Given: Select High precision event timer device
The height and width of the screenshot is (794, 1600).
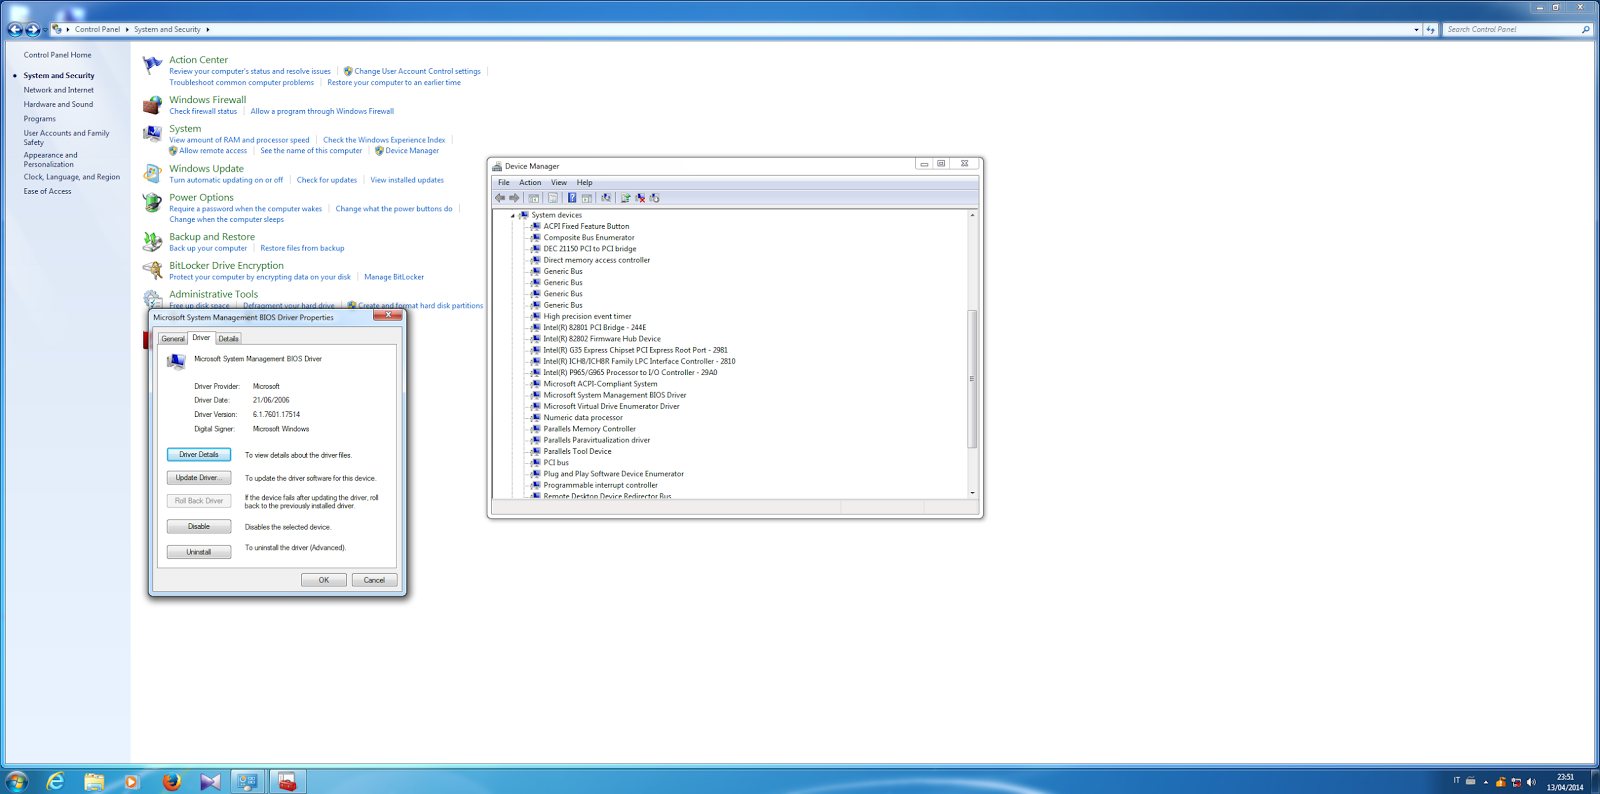Looking at the screenshot, I should coord(587,317).
